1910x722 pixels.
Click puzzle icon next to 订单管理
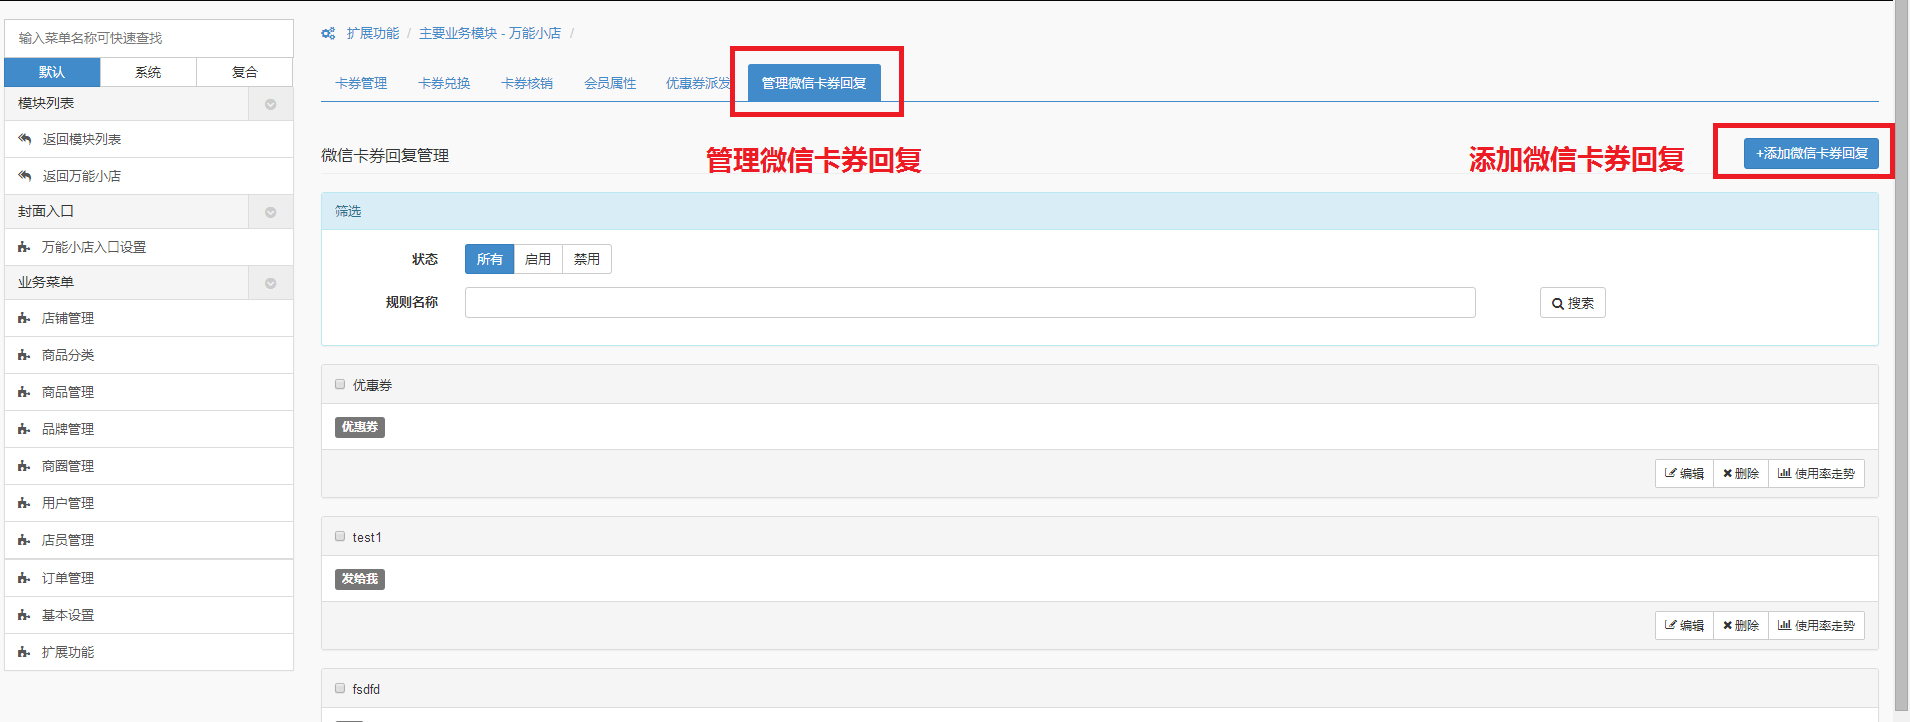[24, 578]
